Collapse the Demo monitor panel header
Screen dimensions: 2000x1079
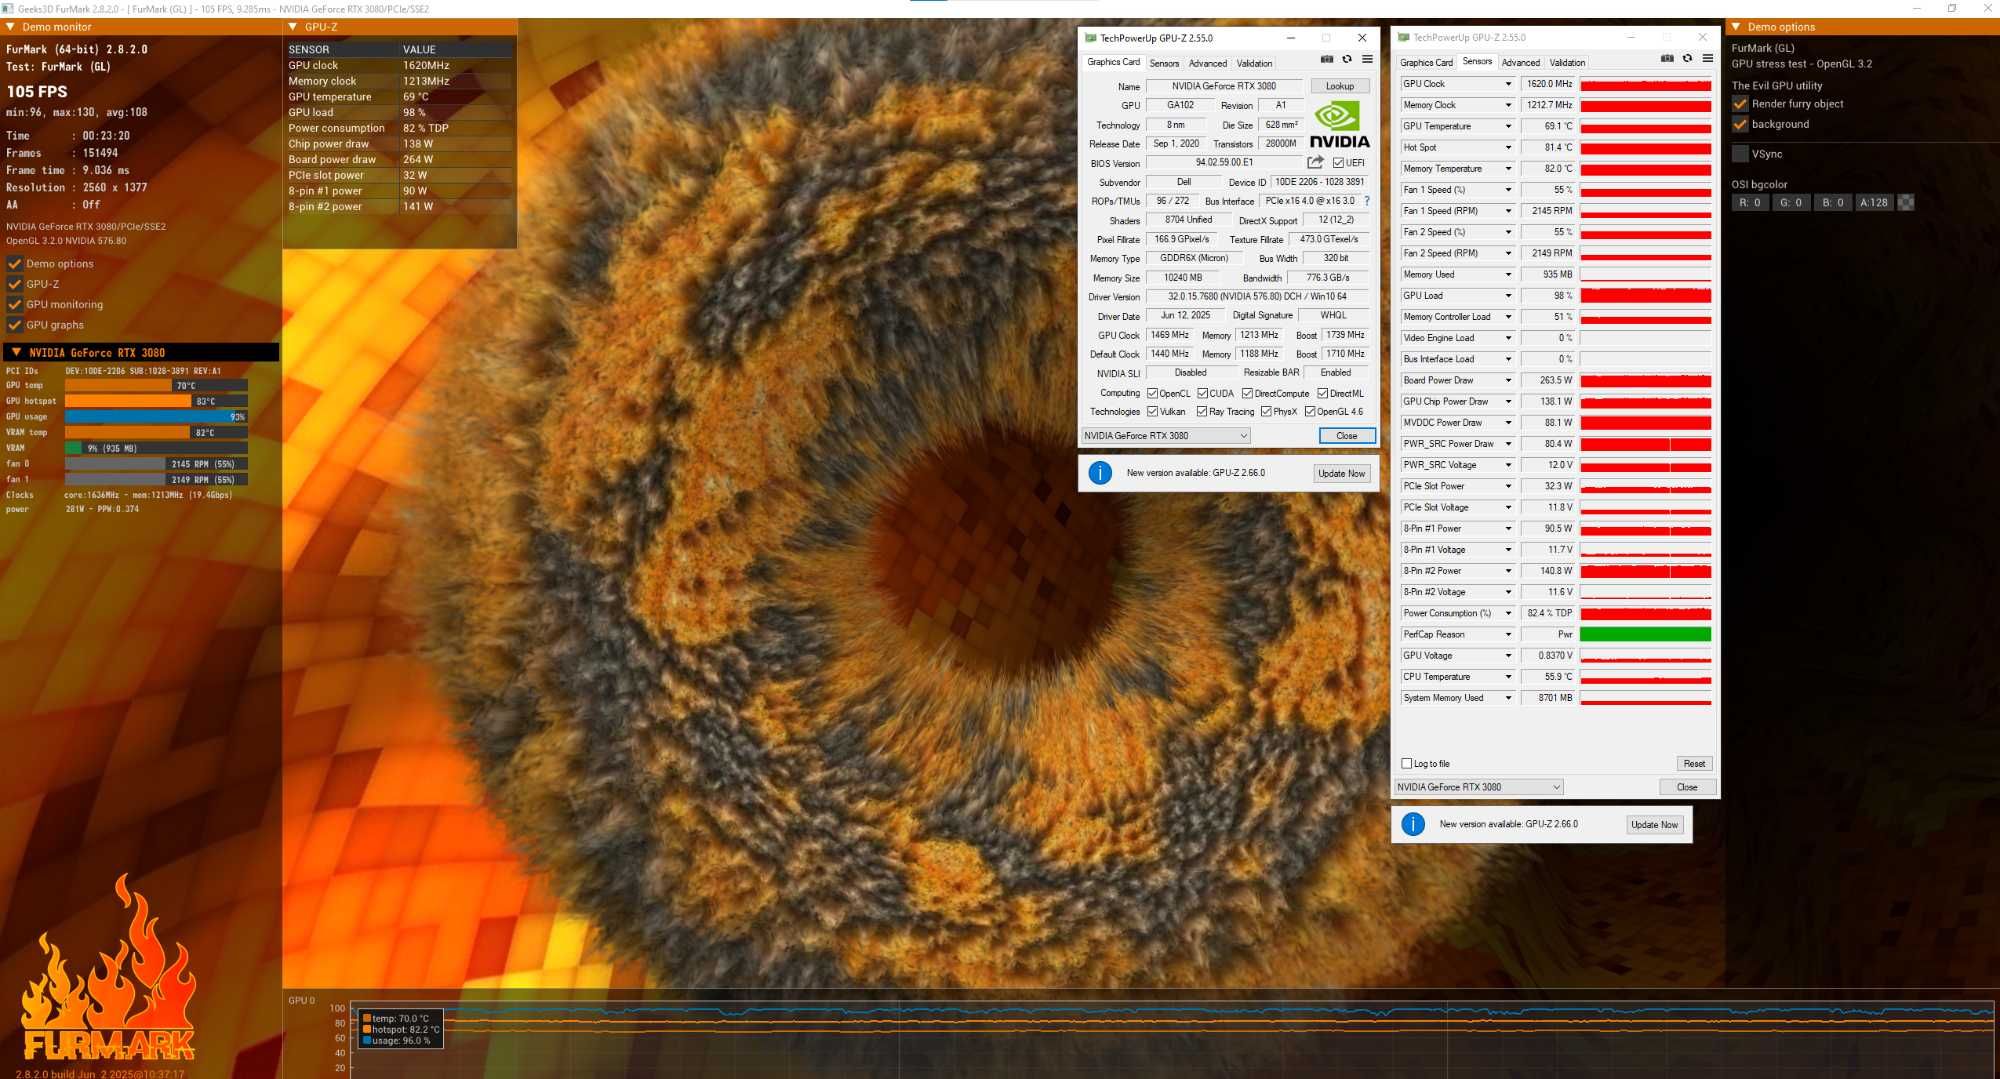point(10,27)
